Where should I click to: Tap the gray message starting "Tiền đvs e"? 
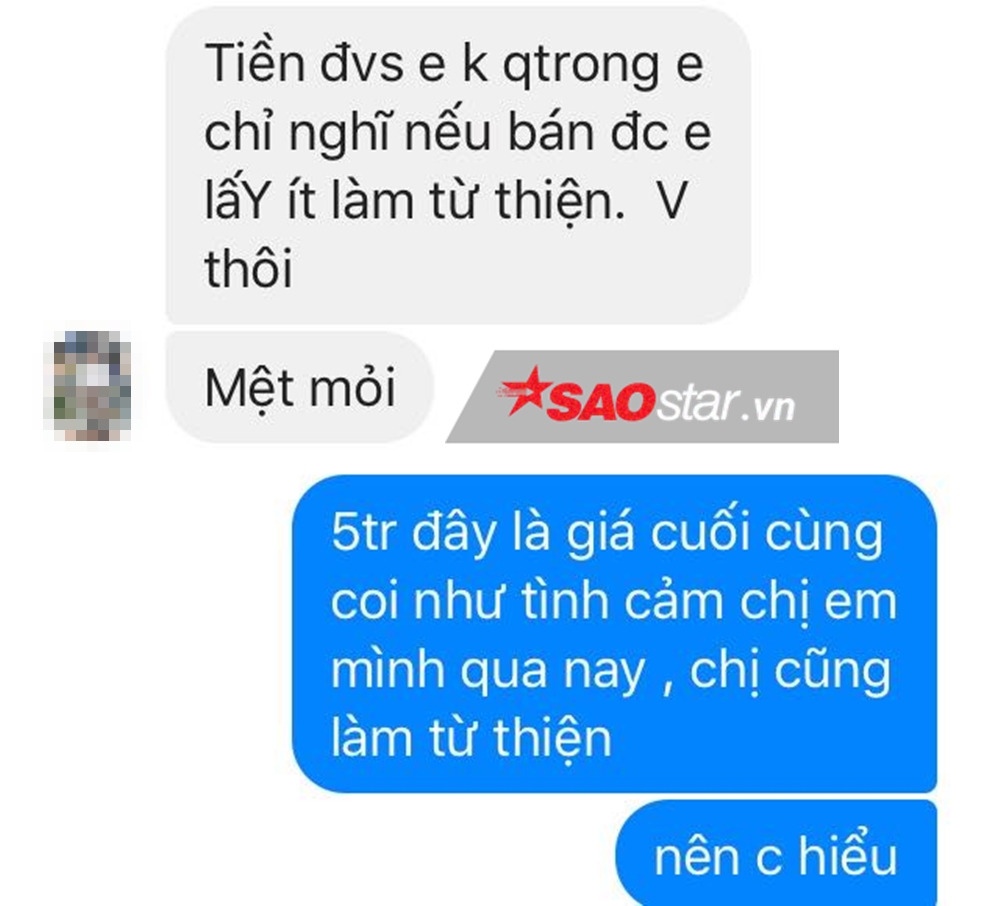click(458, 166)
